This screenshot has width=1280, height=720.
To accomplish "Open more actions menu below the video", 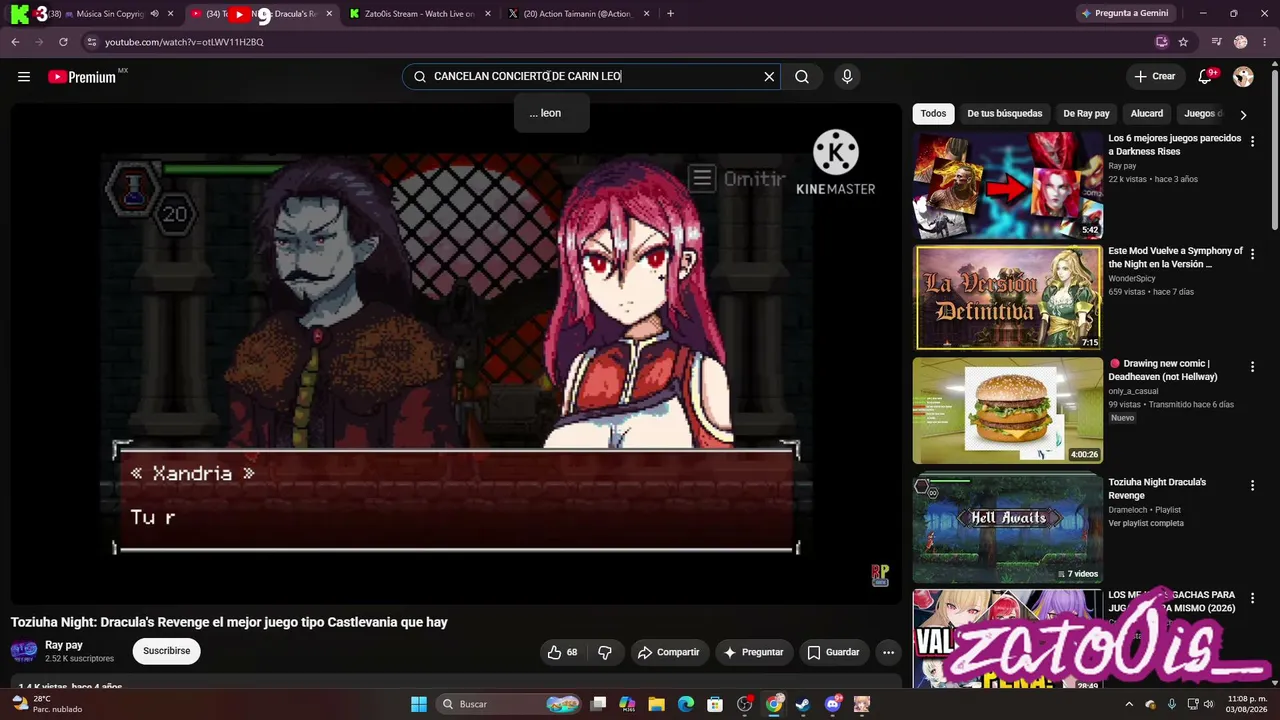I will pos(888,652).
